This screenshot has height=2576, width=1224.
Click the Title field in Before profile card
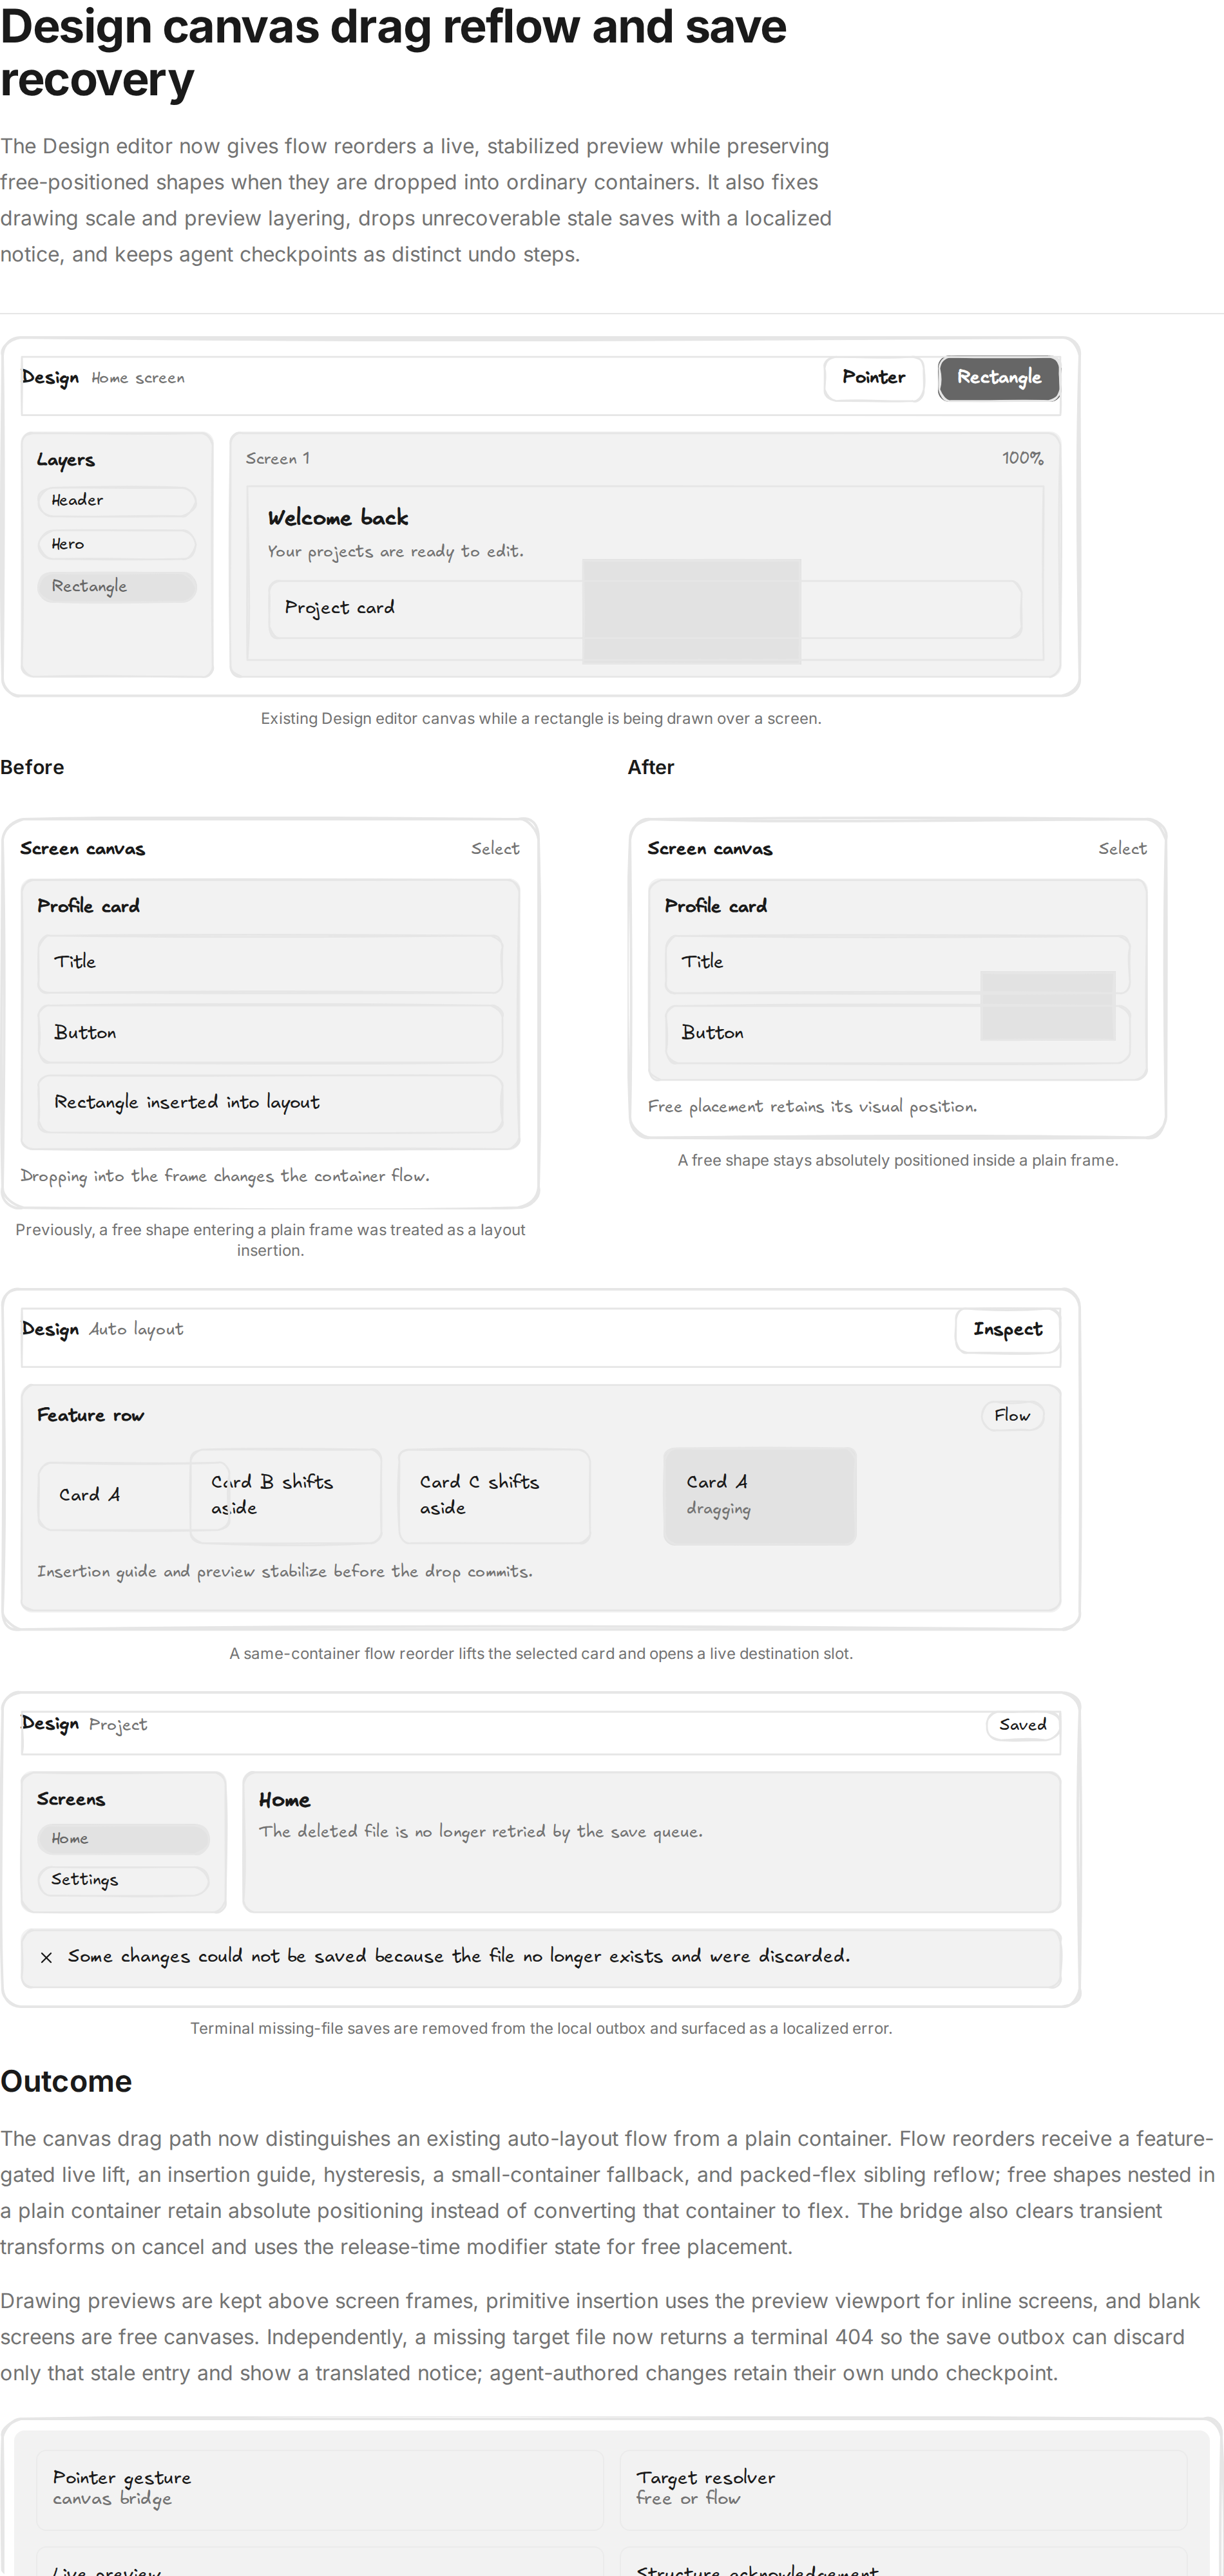click(x=270, y=964)
